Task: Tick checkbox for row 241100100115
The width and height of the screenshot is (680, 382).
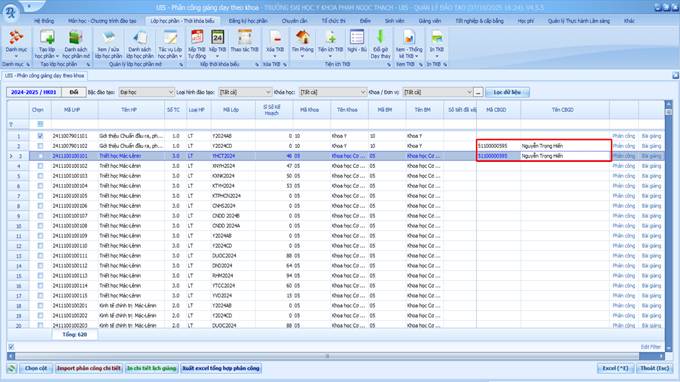Action: pyautogui.click(x=40, y=295)
